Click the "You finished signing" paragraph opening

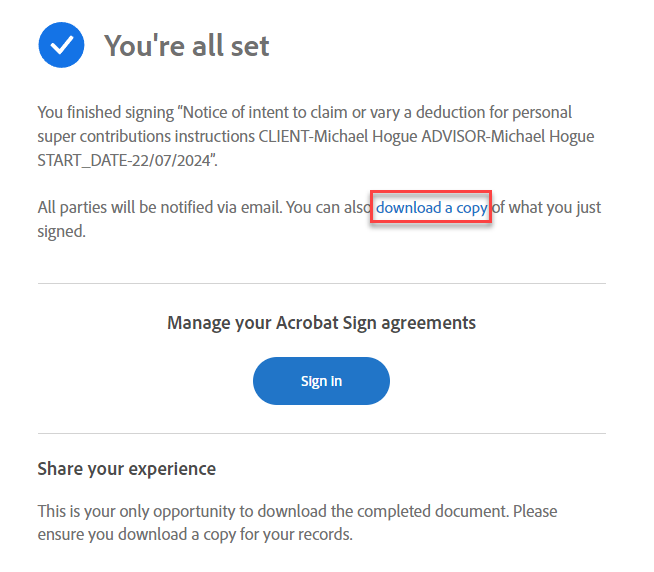pyautogui.click(x=106, y=113)
